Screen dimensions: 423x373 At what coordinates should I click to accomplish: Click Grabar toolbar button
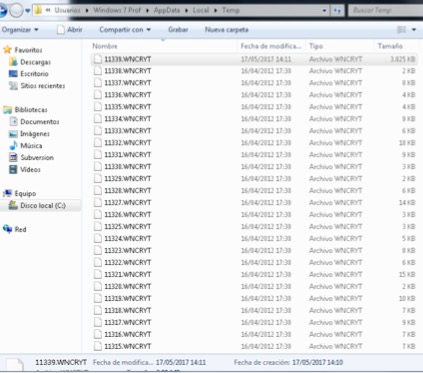tap(178, 30)
